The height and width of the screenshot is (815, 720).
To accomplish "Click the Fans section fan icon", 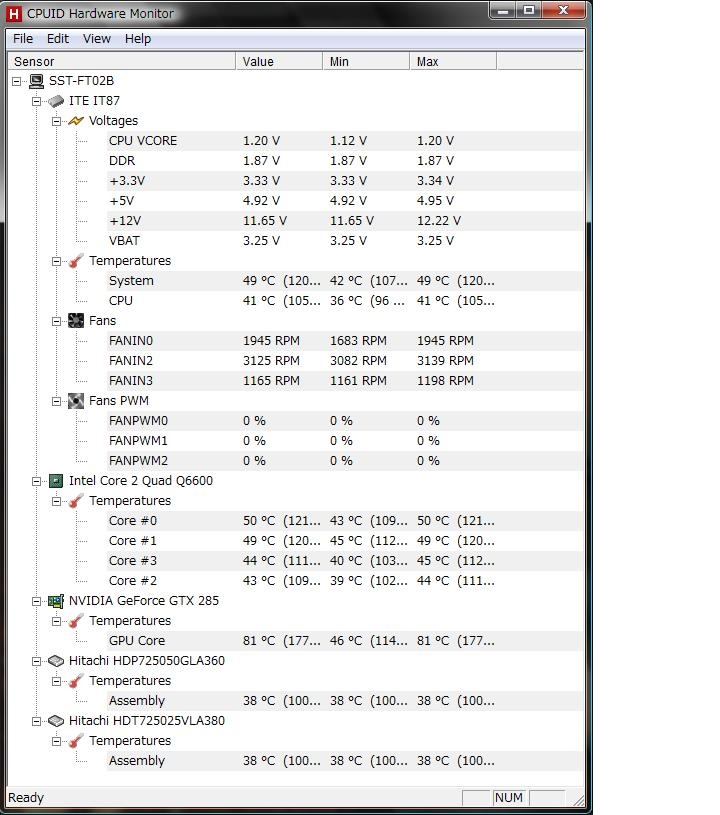I will pyautogui.click(x=76, y=321).
